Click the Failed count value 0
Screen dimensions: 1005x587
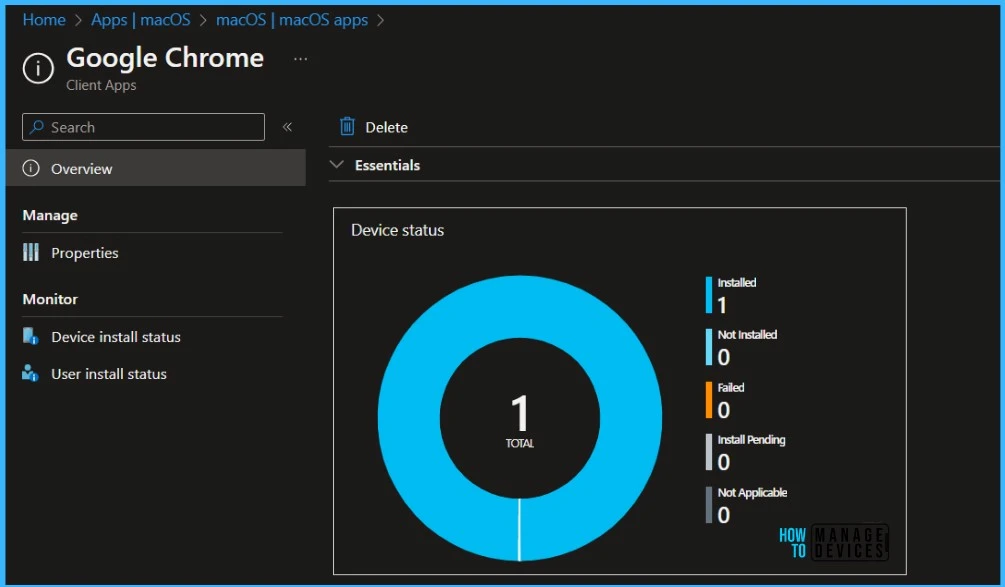pos(724,410)
